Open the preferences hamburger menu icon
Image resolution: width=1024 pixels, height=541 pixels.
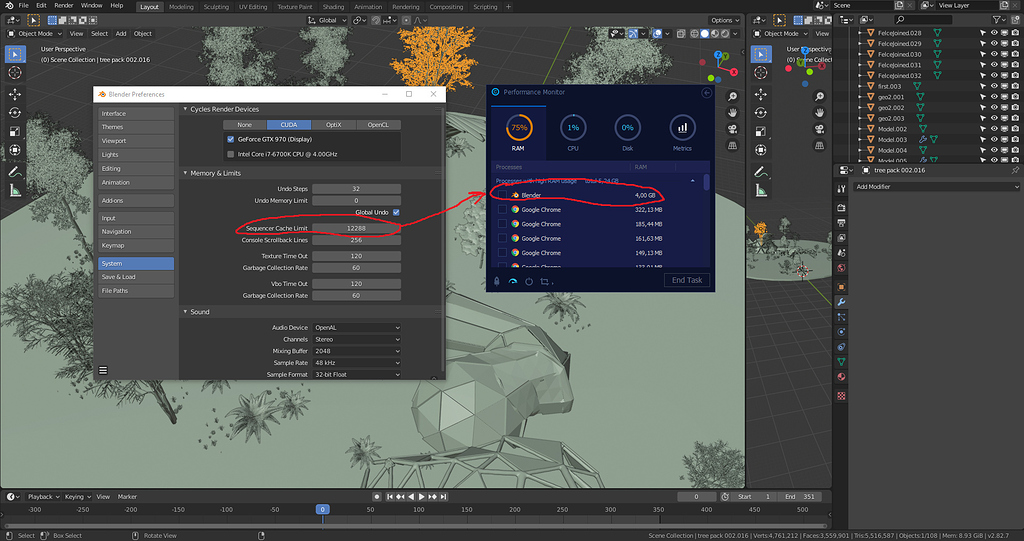pyautogui.click(x=103, y=370)
